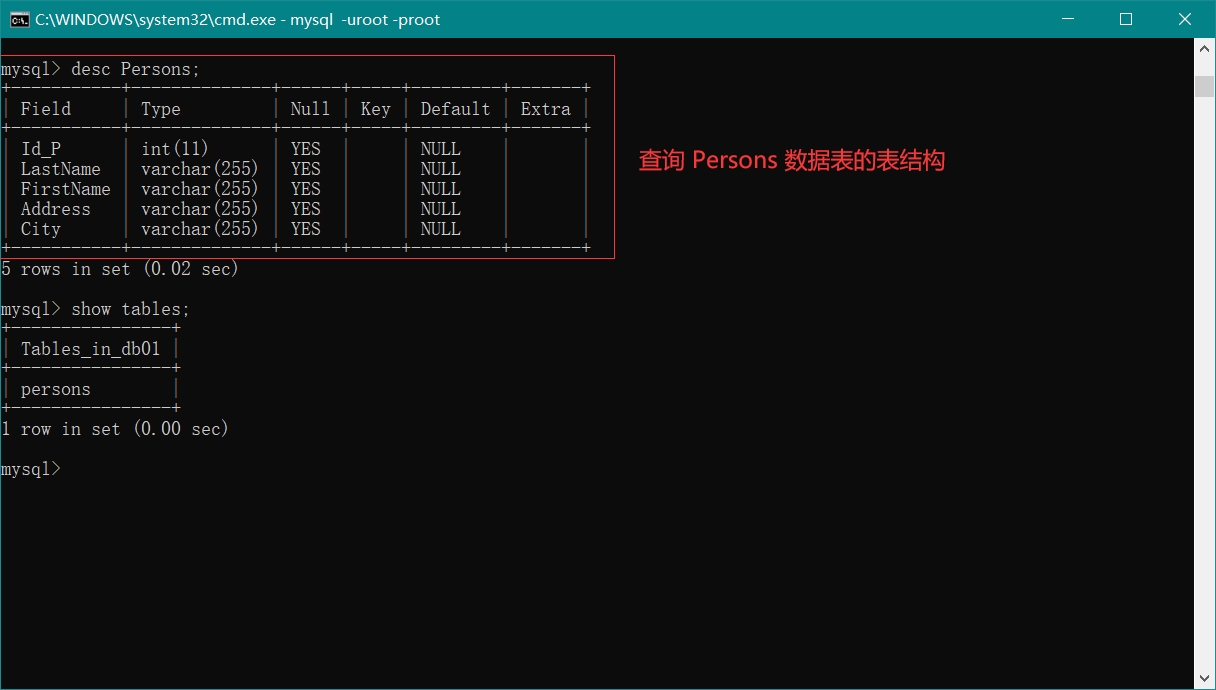Click the window title text cmd.exe - mysql
Image resolution: width=1216 pixels, height=690 pixels.
point(238,19)
